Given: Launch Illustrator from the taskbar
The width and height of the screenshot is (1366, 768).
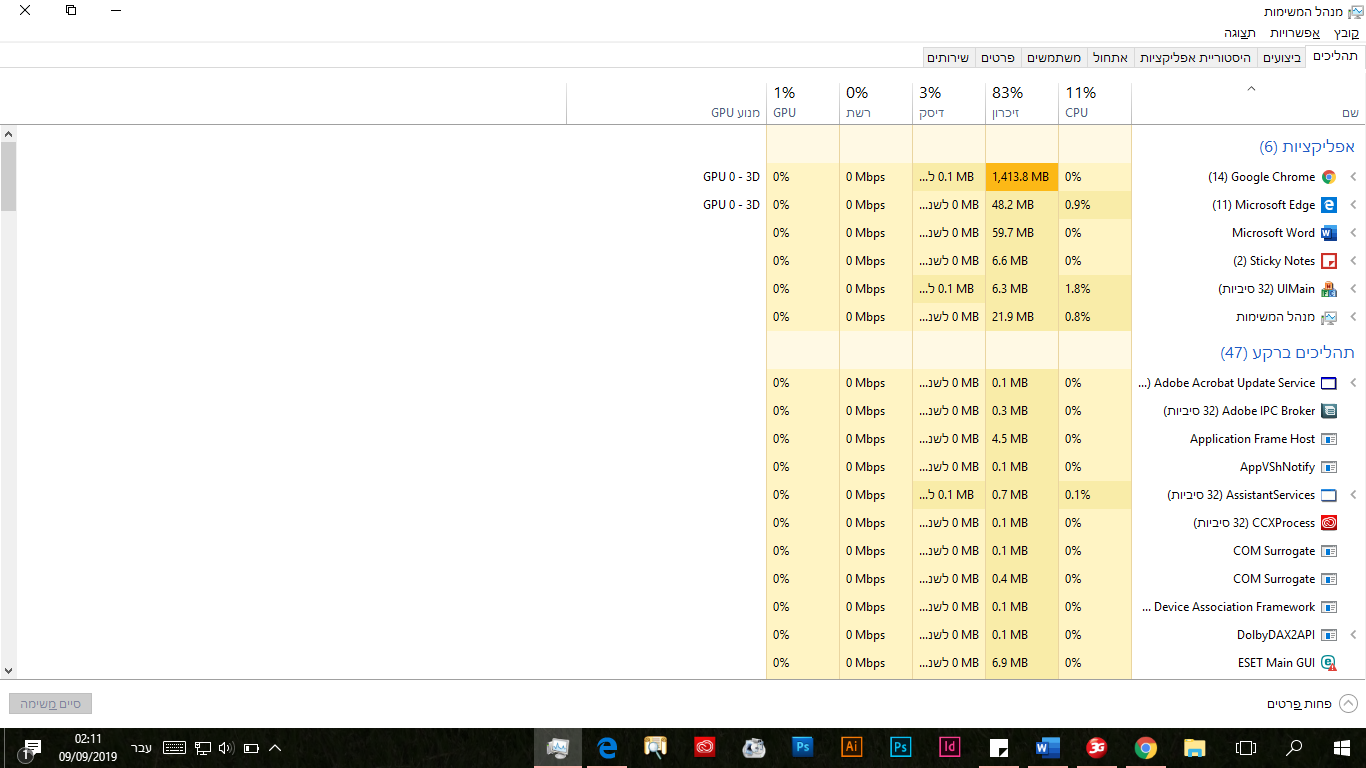Looking at the screenshot, I should coord(851,747).
